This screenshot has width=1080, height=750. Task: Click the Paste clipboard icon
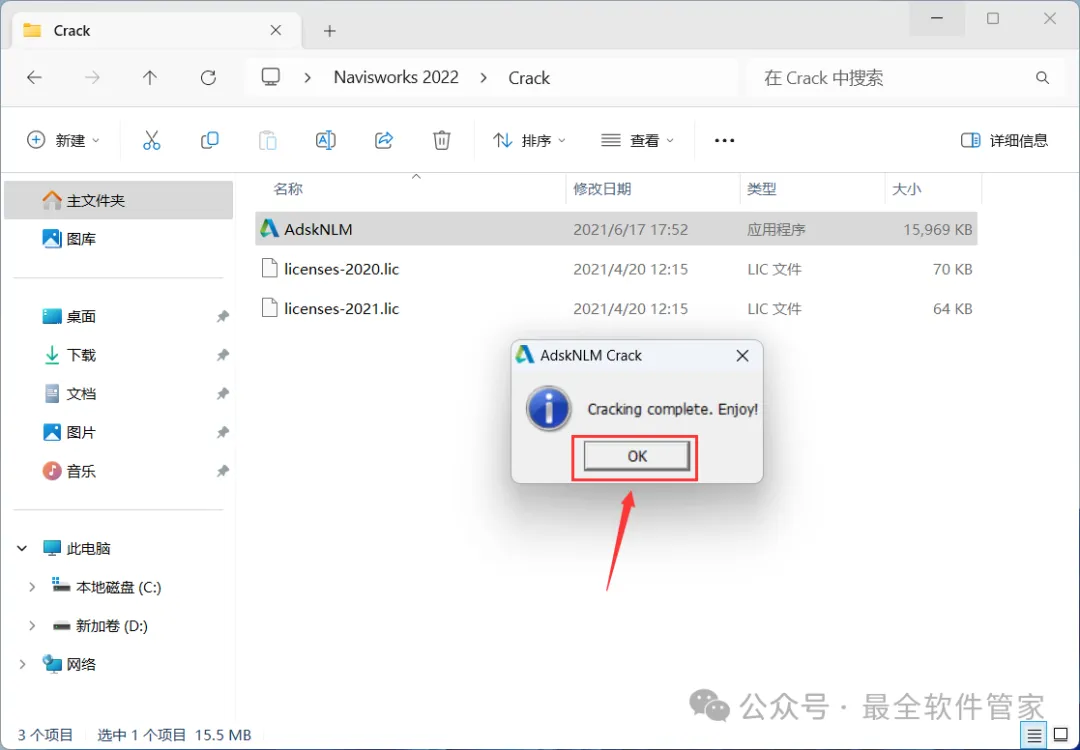tap(267, 140)
